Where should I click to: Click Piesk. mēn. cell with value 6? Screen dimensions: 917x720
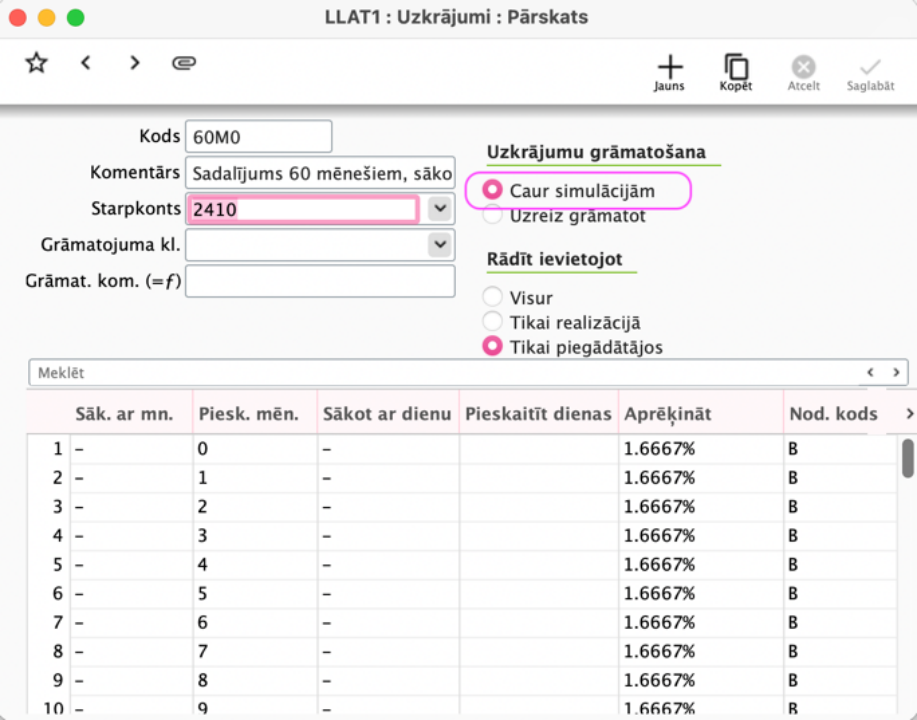[255, 622]
